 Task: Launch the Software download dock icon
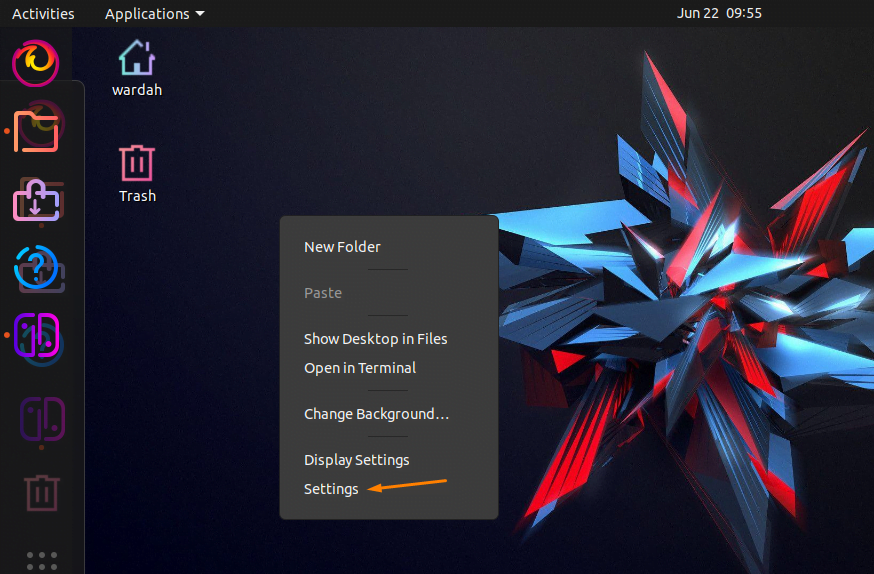[37, 200]
